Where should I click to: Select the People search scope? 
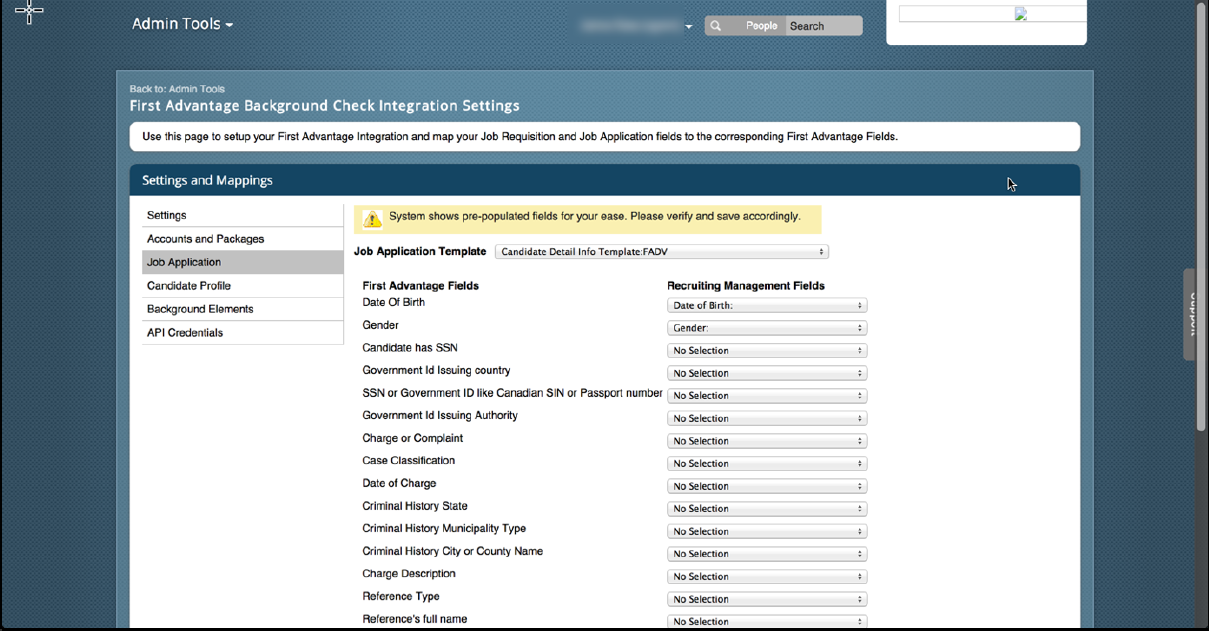click(761, 26)
